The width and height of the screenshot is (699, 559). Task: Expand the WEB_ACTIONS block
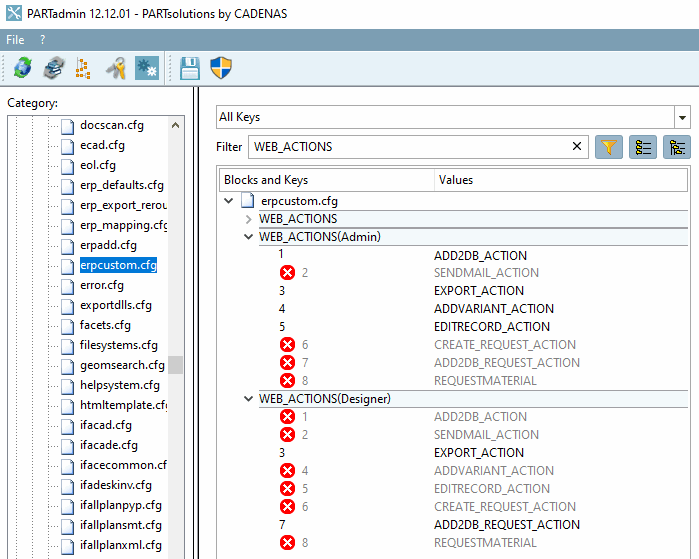click(x=248, y=219)
